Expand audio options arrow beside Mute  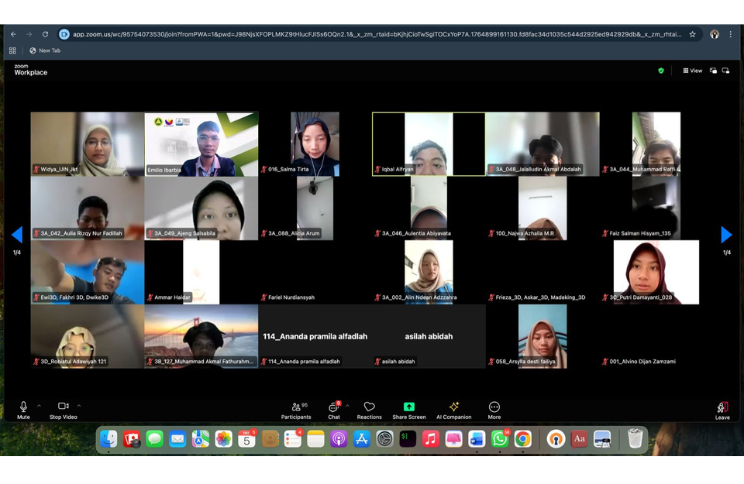pyautogui.click(x=39, y=406)
